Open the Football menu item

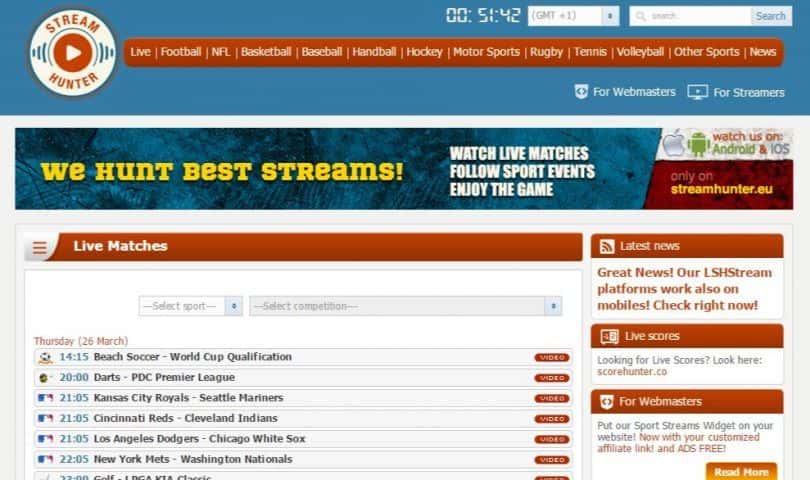[181, 52]
